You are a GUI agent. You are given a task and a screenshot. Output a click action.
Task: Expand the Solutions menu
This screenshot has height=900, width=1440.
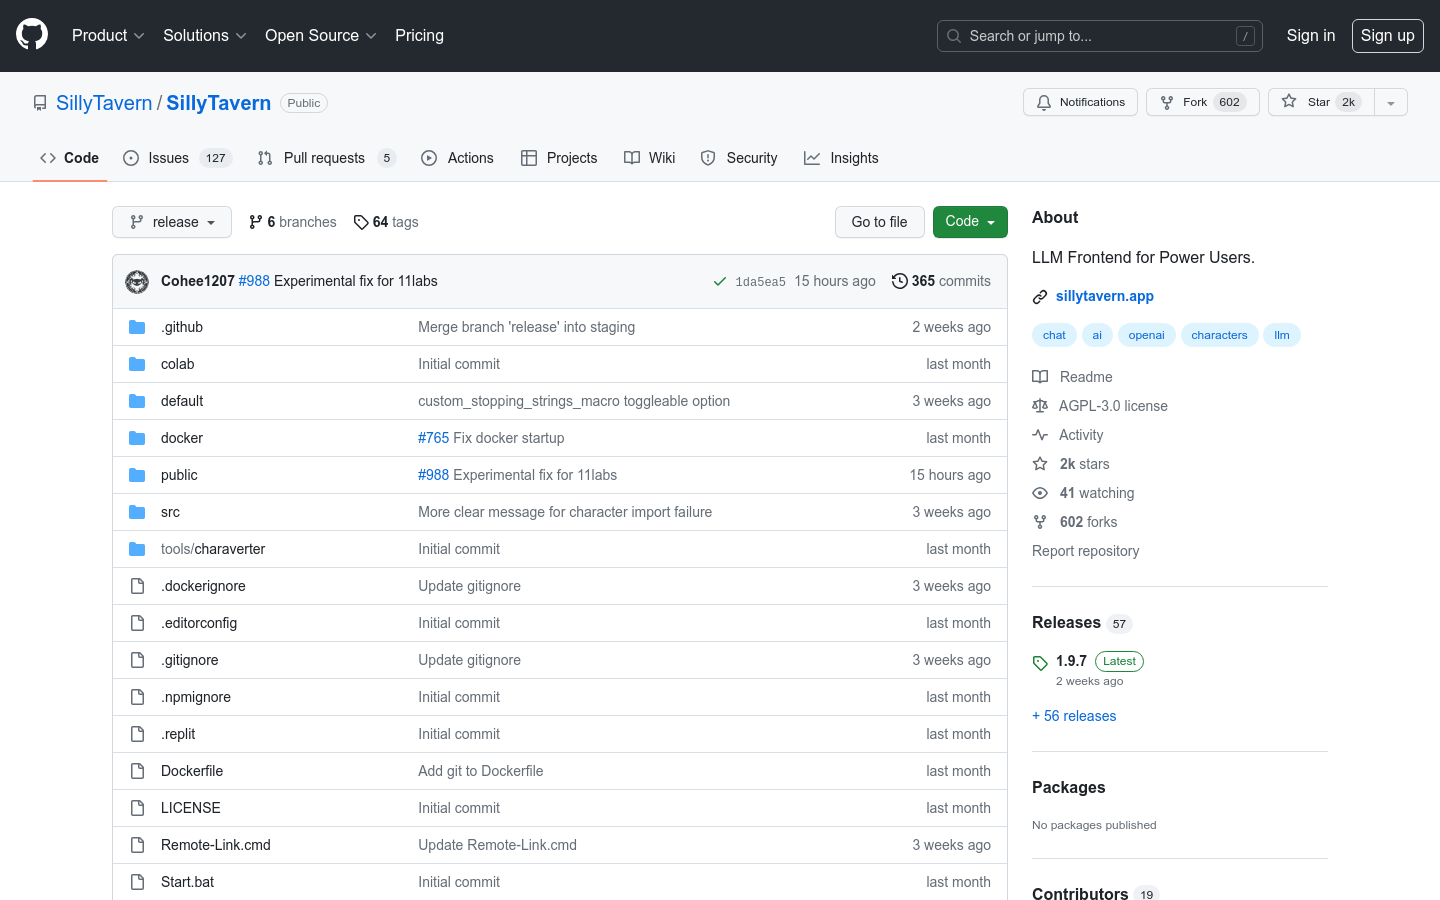pos(204,35)
